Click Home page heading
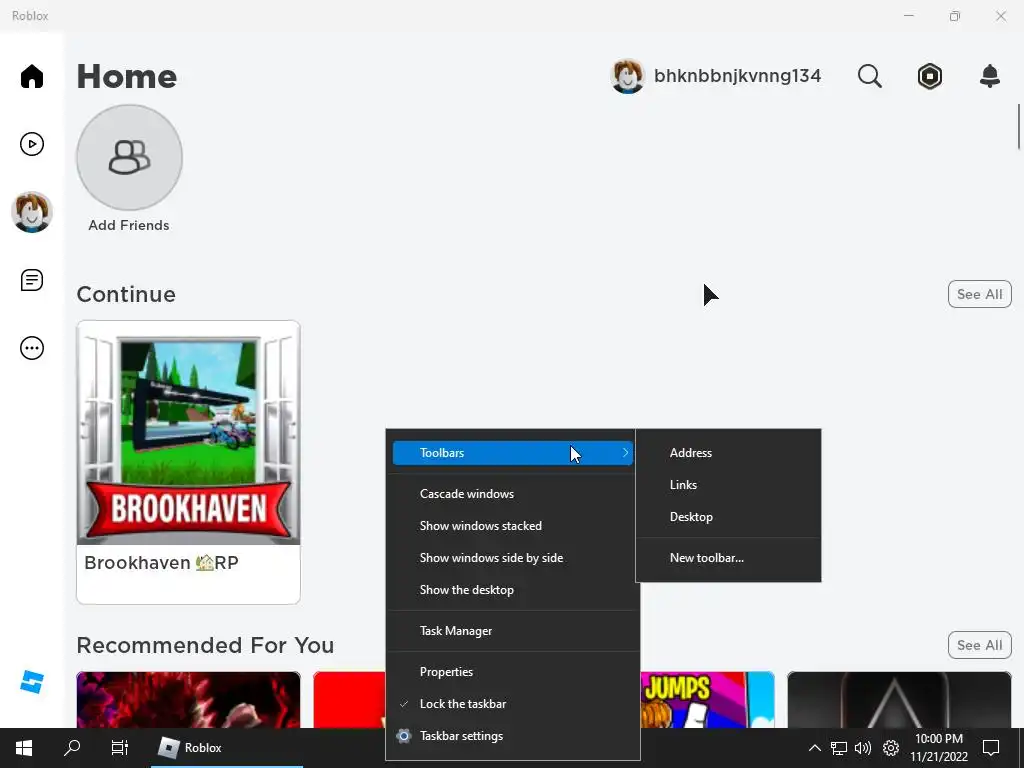The width and height of the screenshot is (1024, 768). point(127,76)
